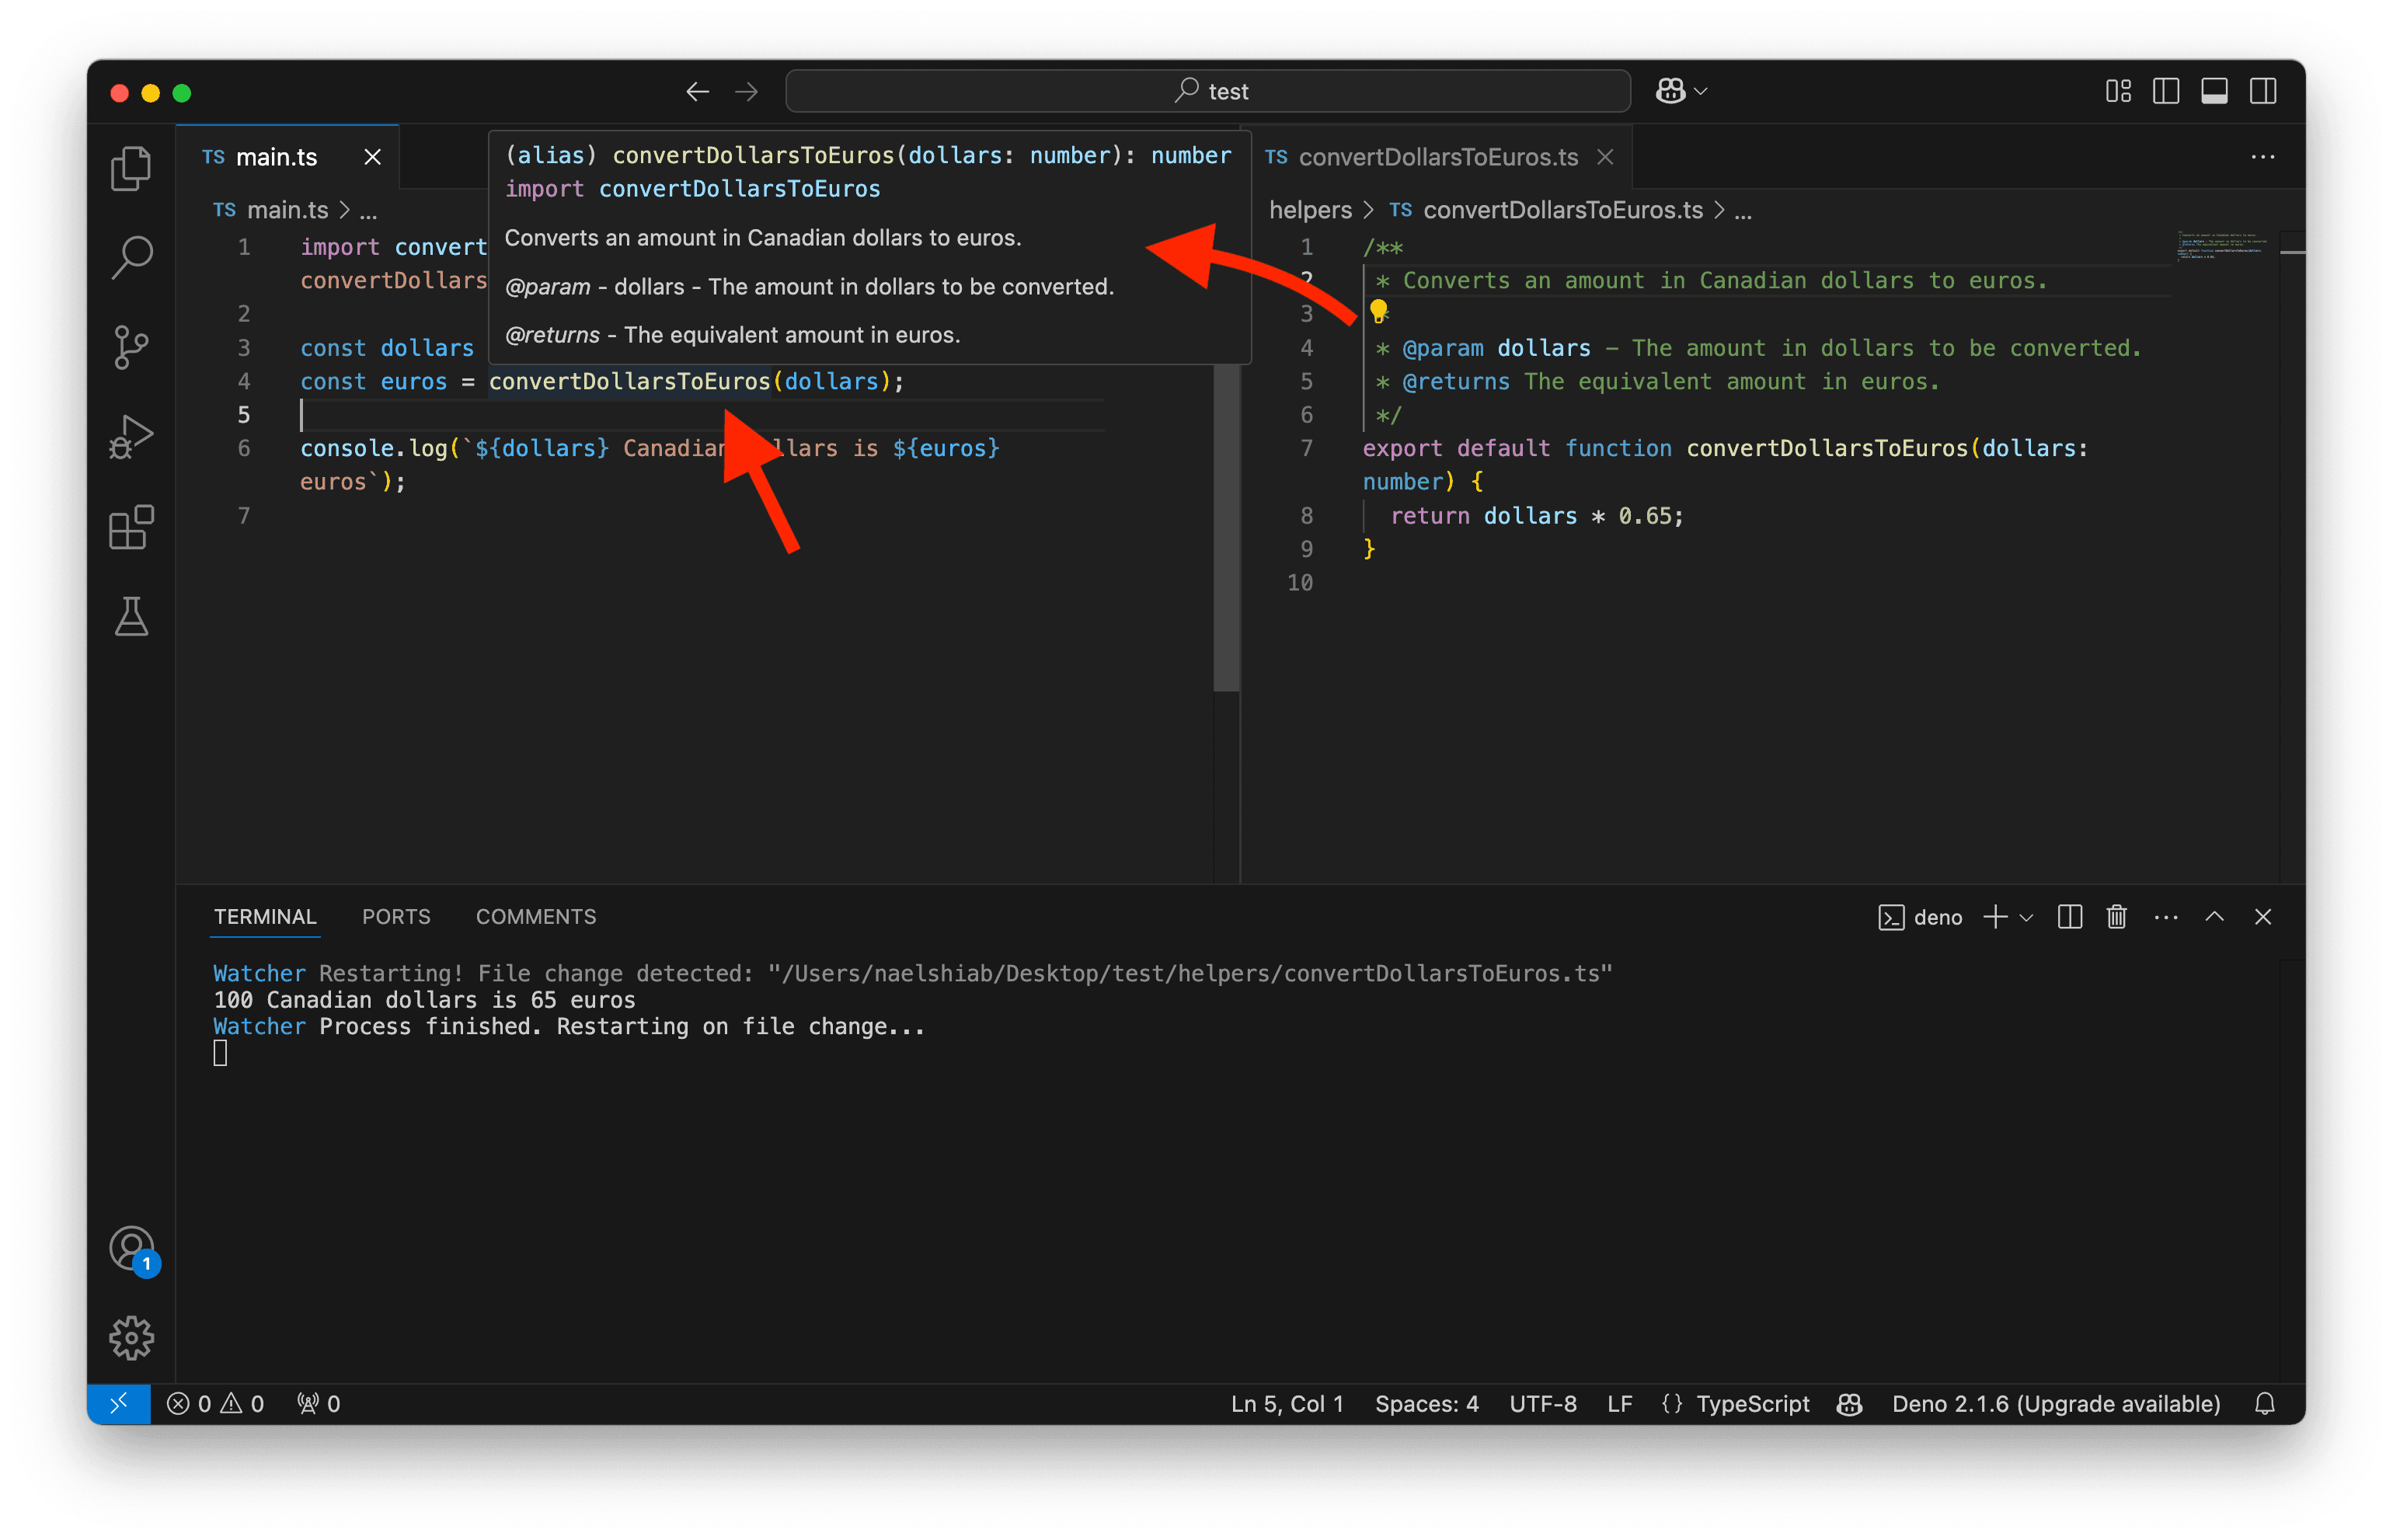Select the TERMINAL panel tab
The image size is (2393, 1540).
click(265, 917)
